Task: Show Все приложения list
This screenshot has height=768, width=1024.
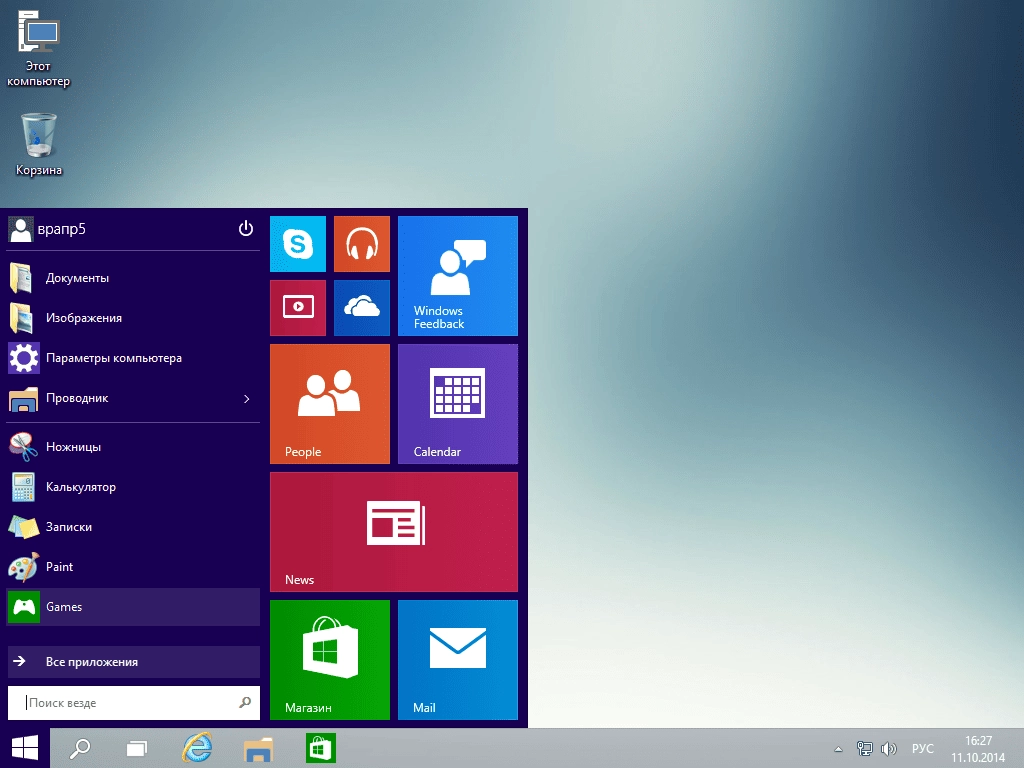Action: (x=133, y=662)
